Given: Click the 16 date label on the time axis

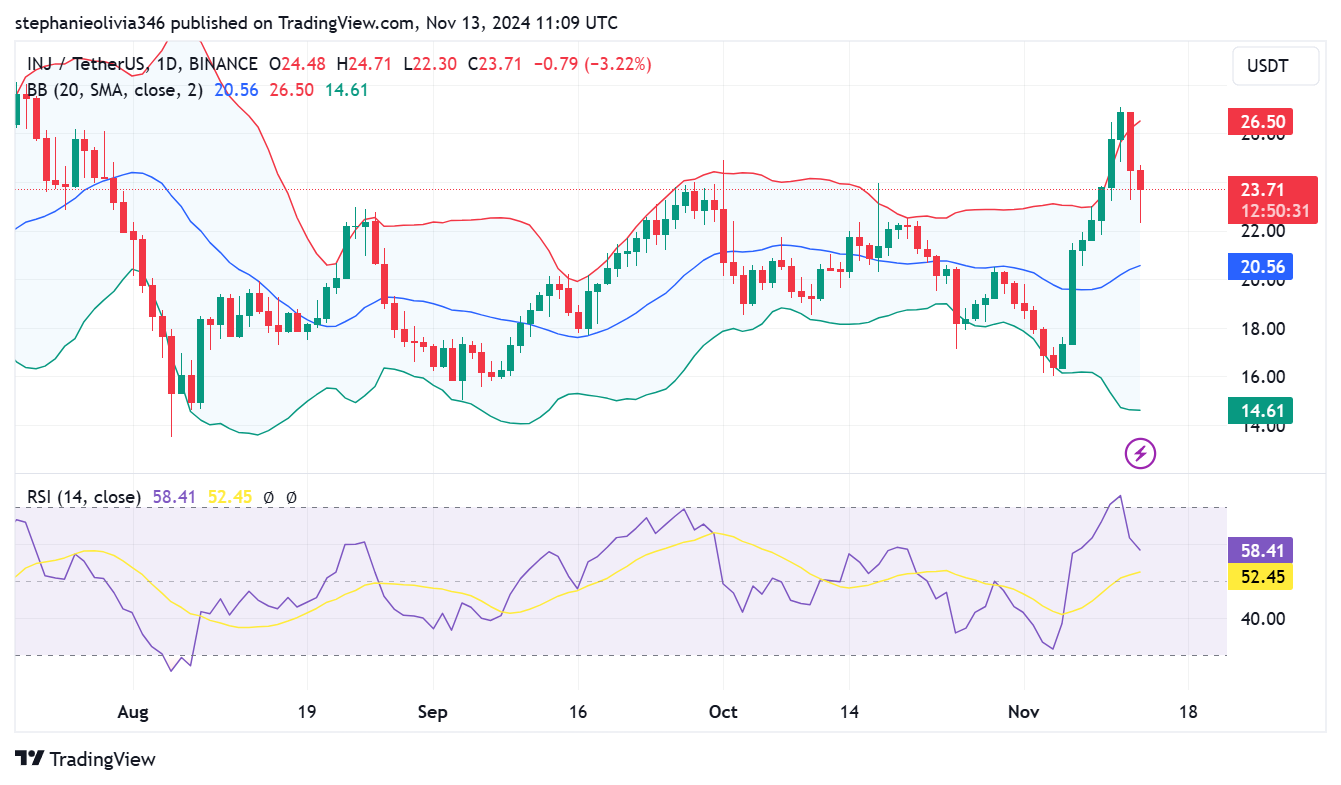Looking at the screenshot, I should coord(577,712).
